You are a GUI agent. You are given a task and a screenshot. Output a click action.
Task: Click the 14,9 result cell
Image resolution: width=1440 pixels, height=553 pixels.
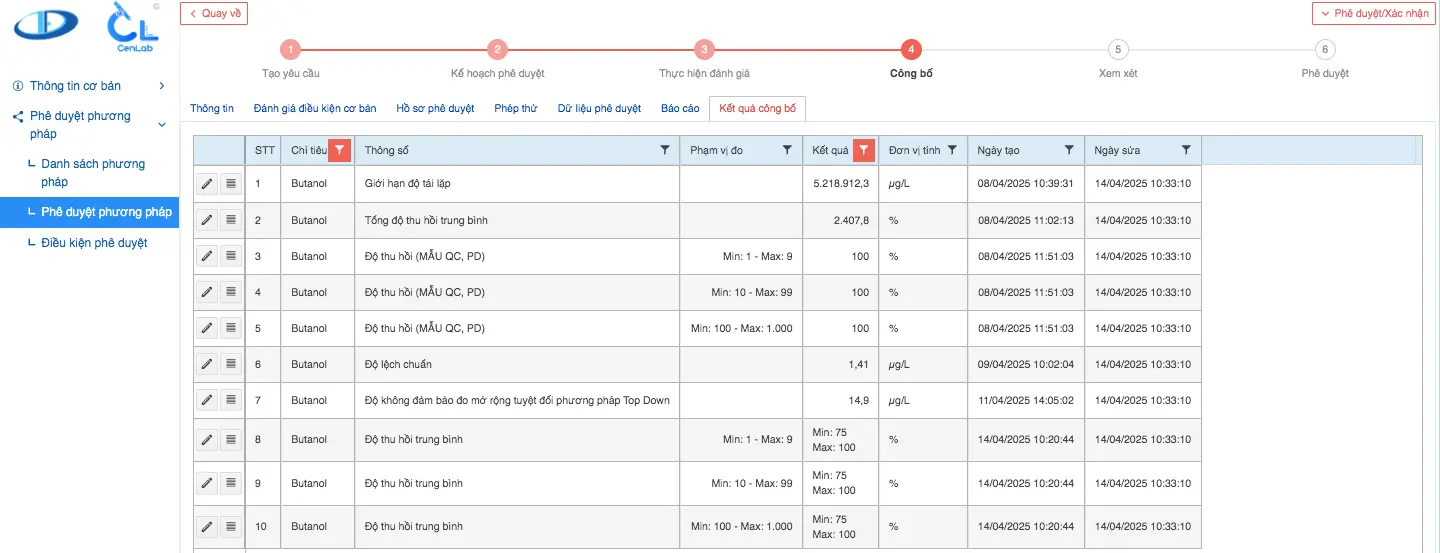point(841,400)
